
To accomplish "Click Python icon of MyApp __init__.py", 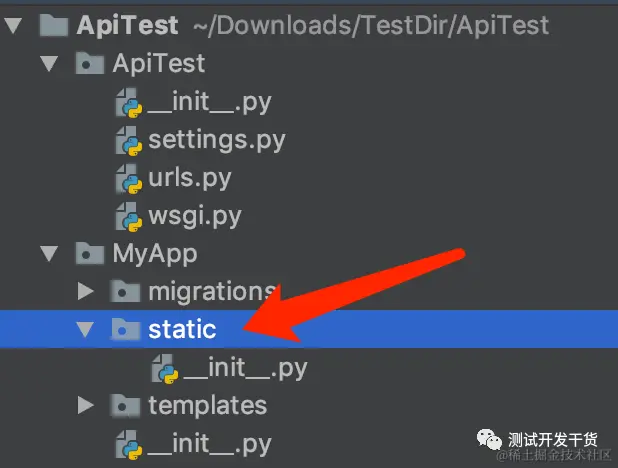I will click(128, 445).
